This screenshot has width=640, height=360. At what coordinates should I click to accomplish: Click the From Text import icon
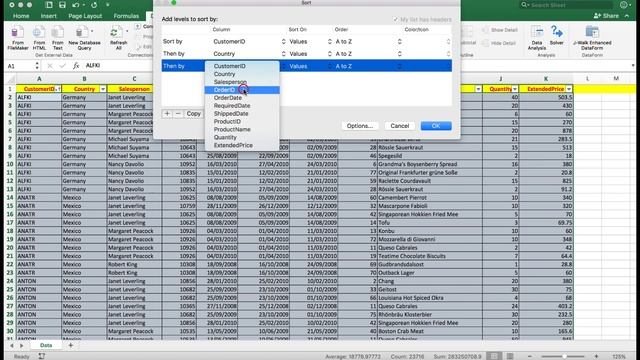[x=58, y=37]
